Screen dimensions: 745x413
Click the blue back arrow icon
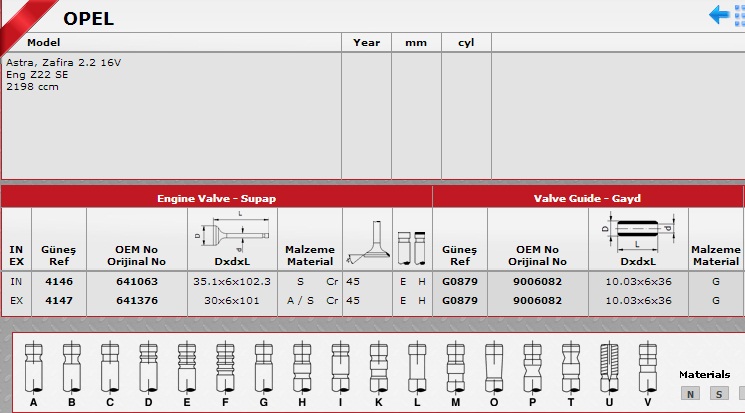pos(719,14)
